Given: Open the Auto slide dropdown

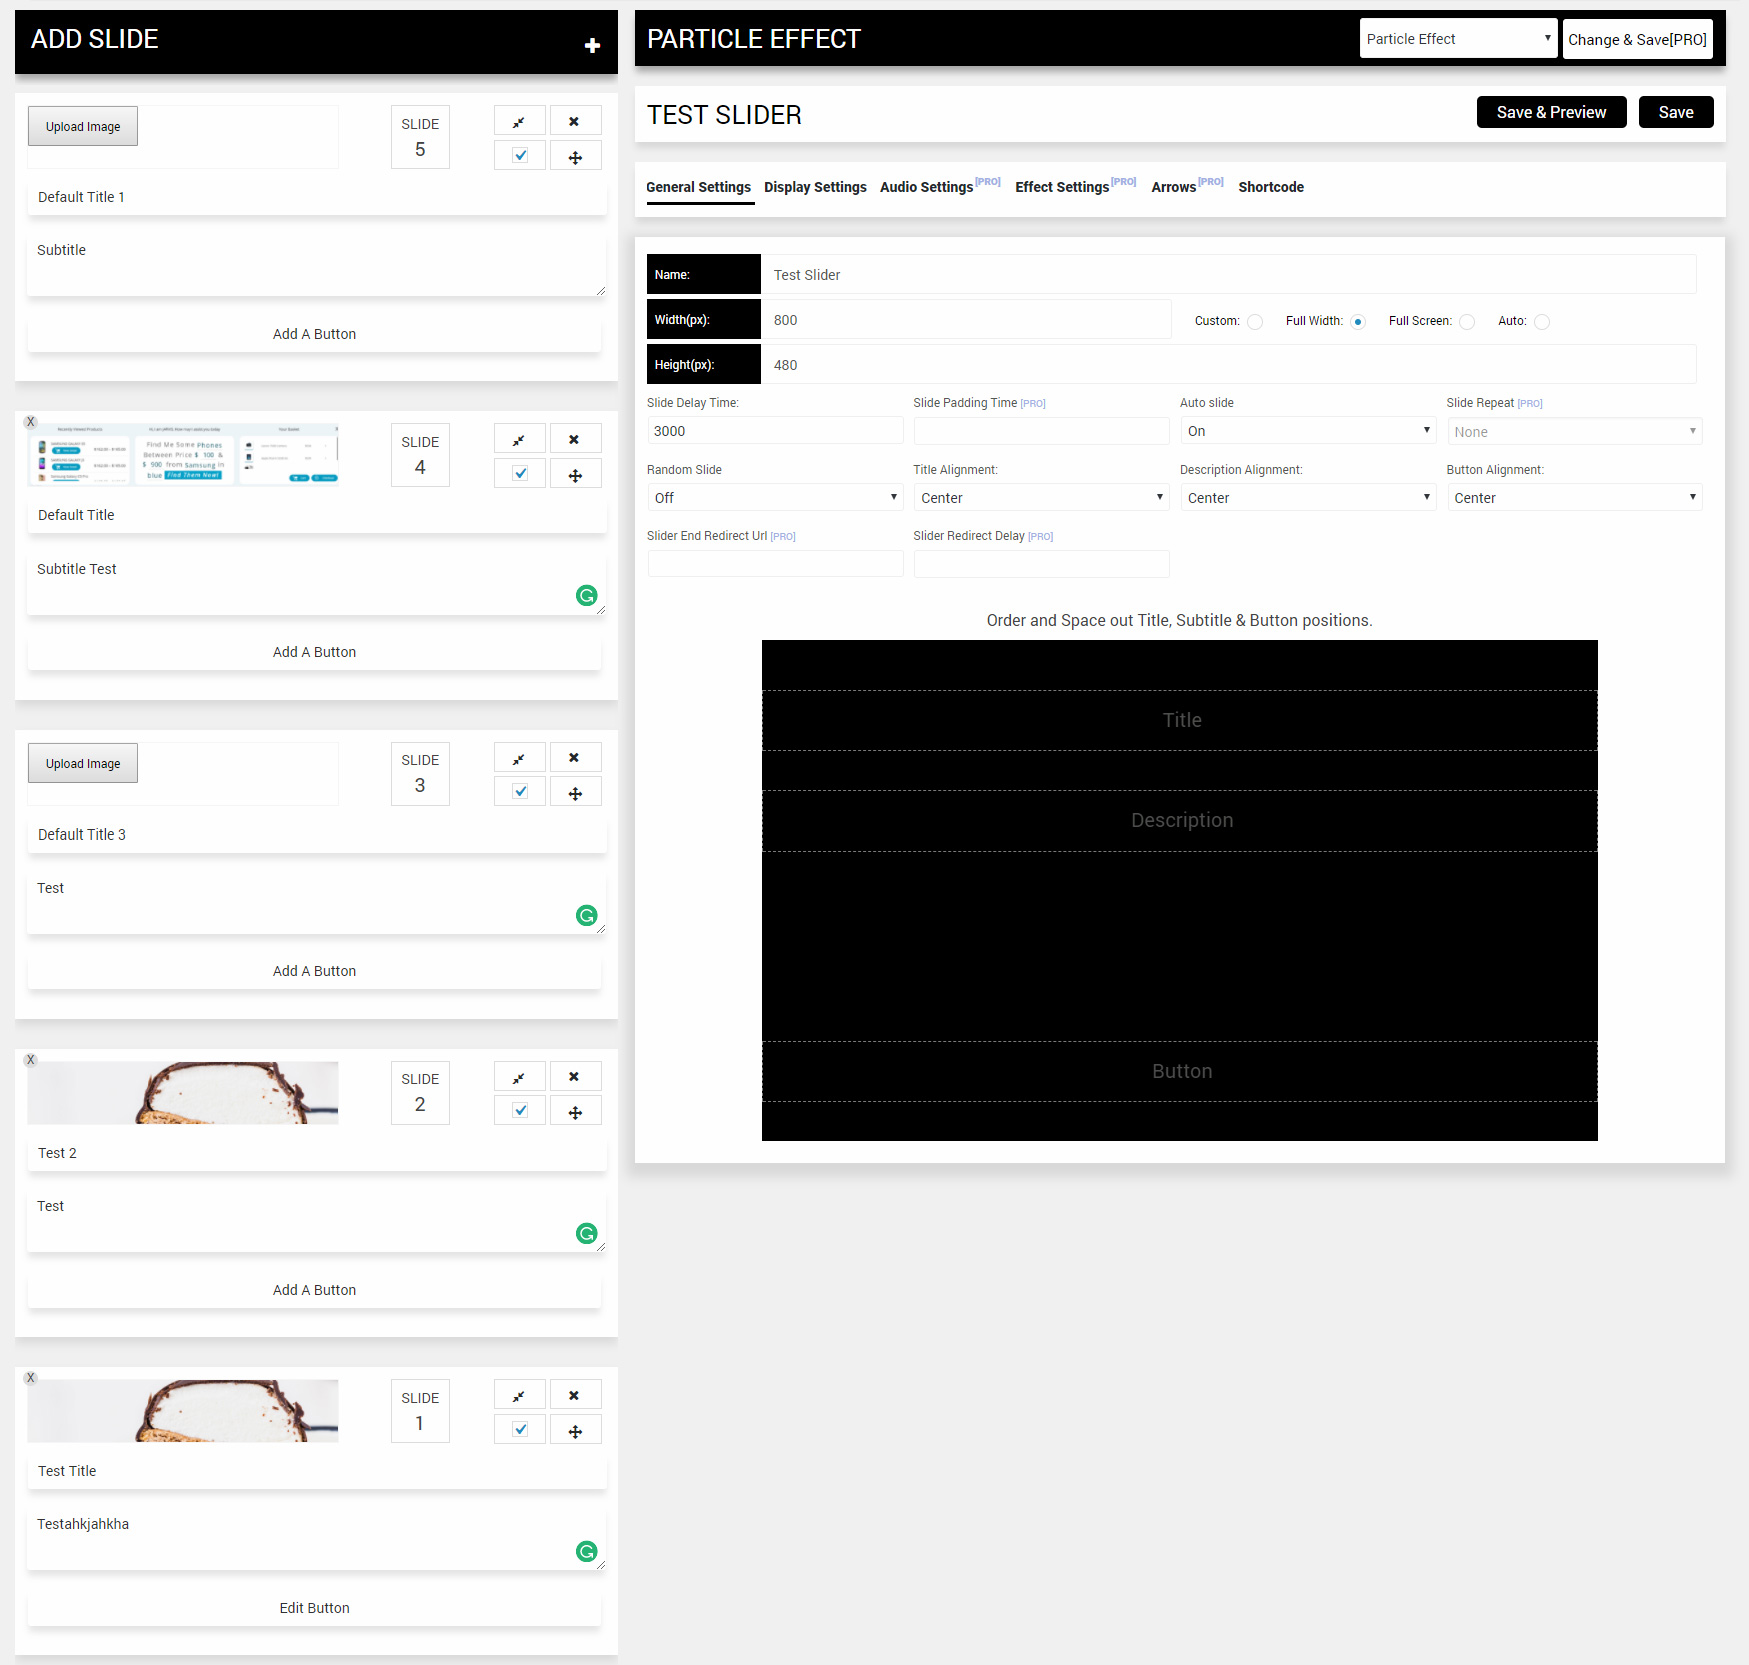Looking at the screenshot, I should [x=1307, y=431].
